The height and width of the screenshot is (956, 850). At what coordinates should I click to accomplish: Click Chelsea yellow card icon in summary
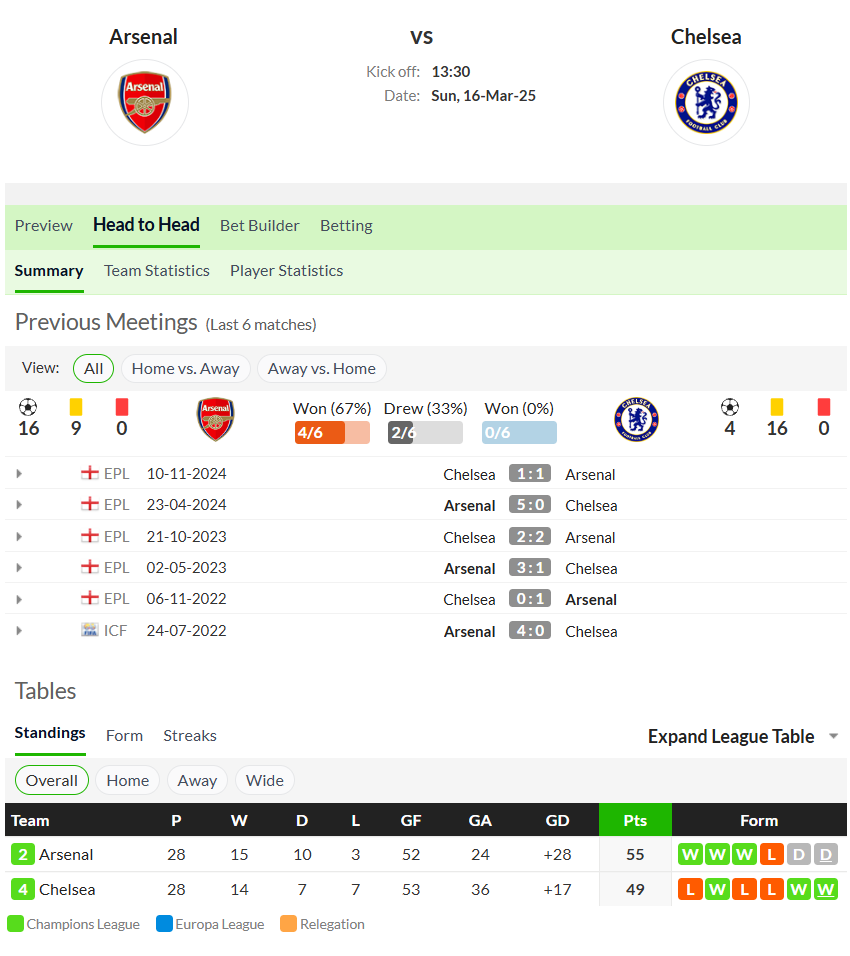pos(777,407)
